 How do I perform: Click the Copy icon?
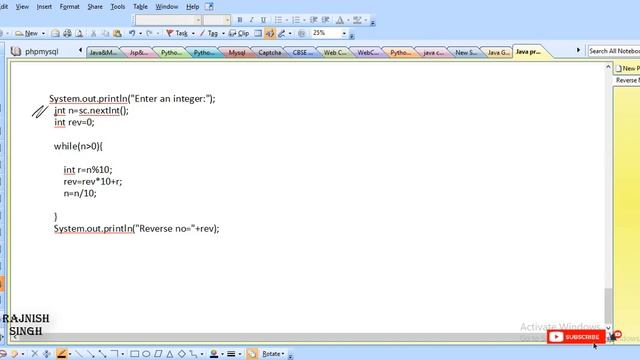tap(106, 33)
